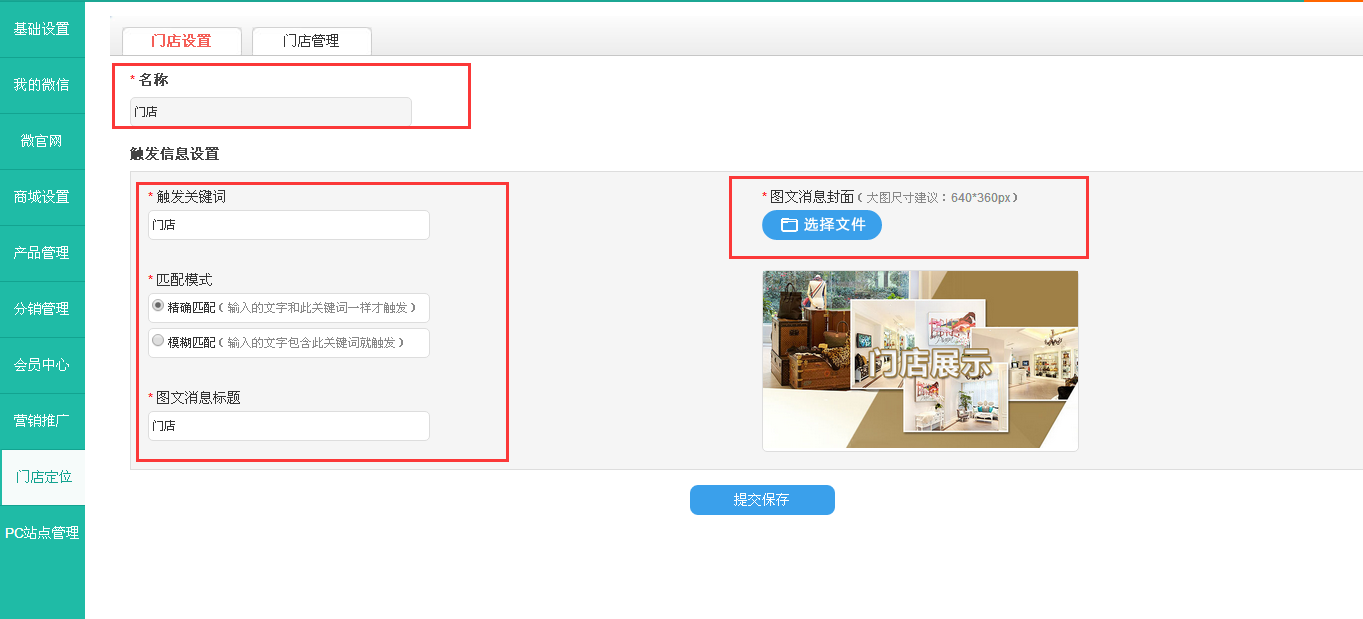Click the 名称 input field

tap(270, 112)
